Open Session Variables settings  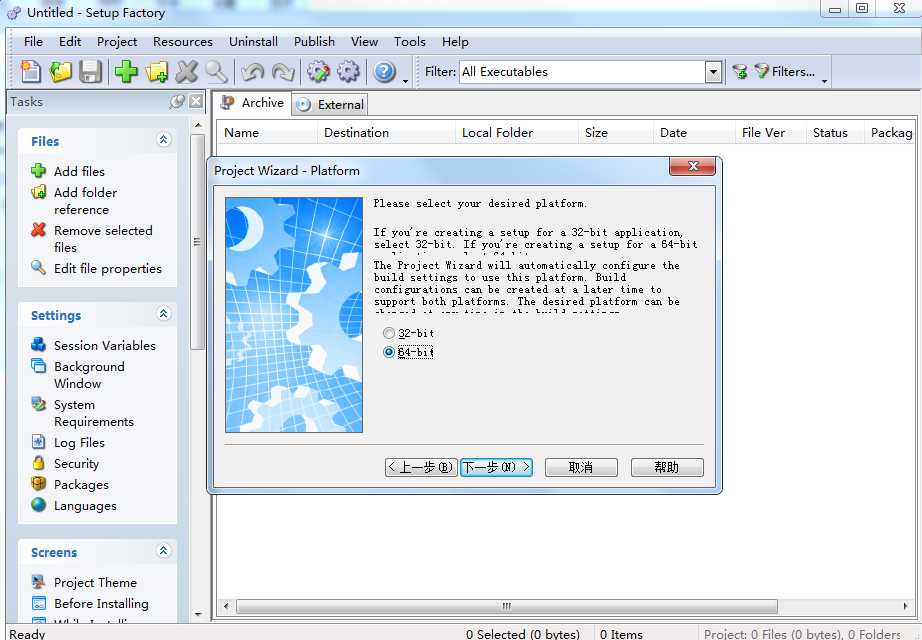click(x=105, y=345)
